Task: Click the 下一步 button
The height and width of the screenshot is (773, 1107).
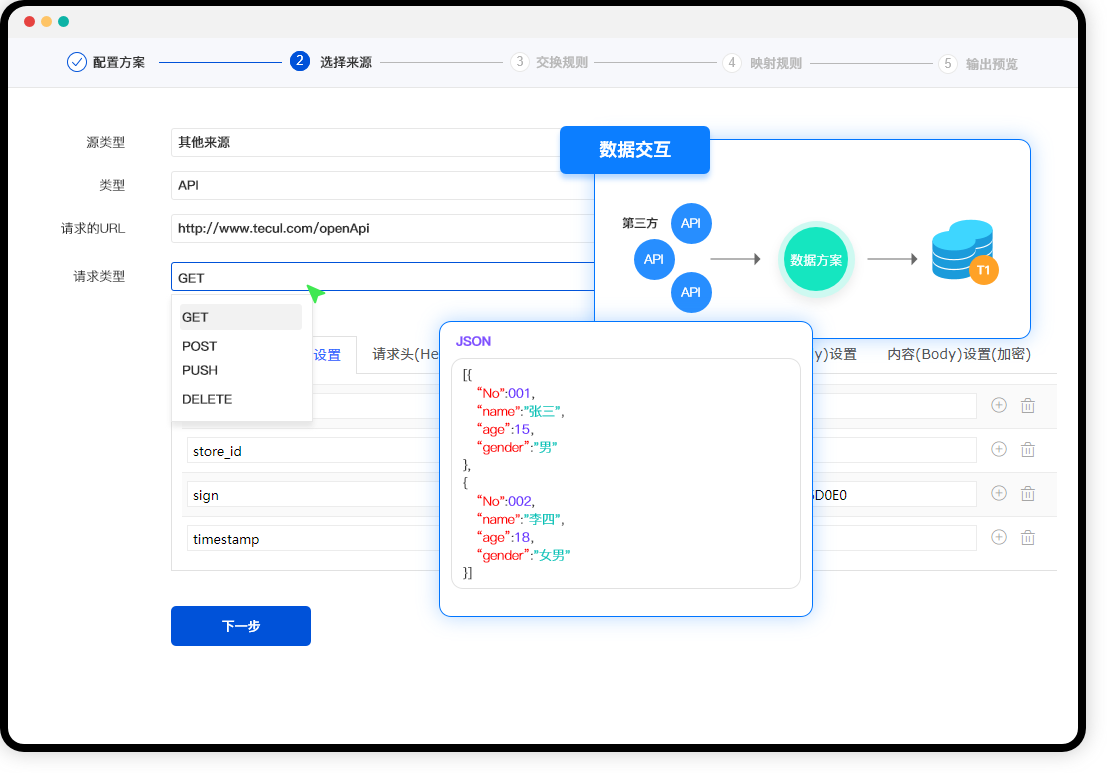Action: pyautogui.click(x=241, y=625)
